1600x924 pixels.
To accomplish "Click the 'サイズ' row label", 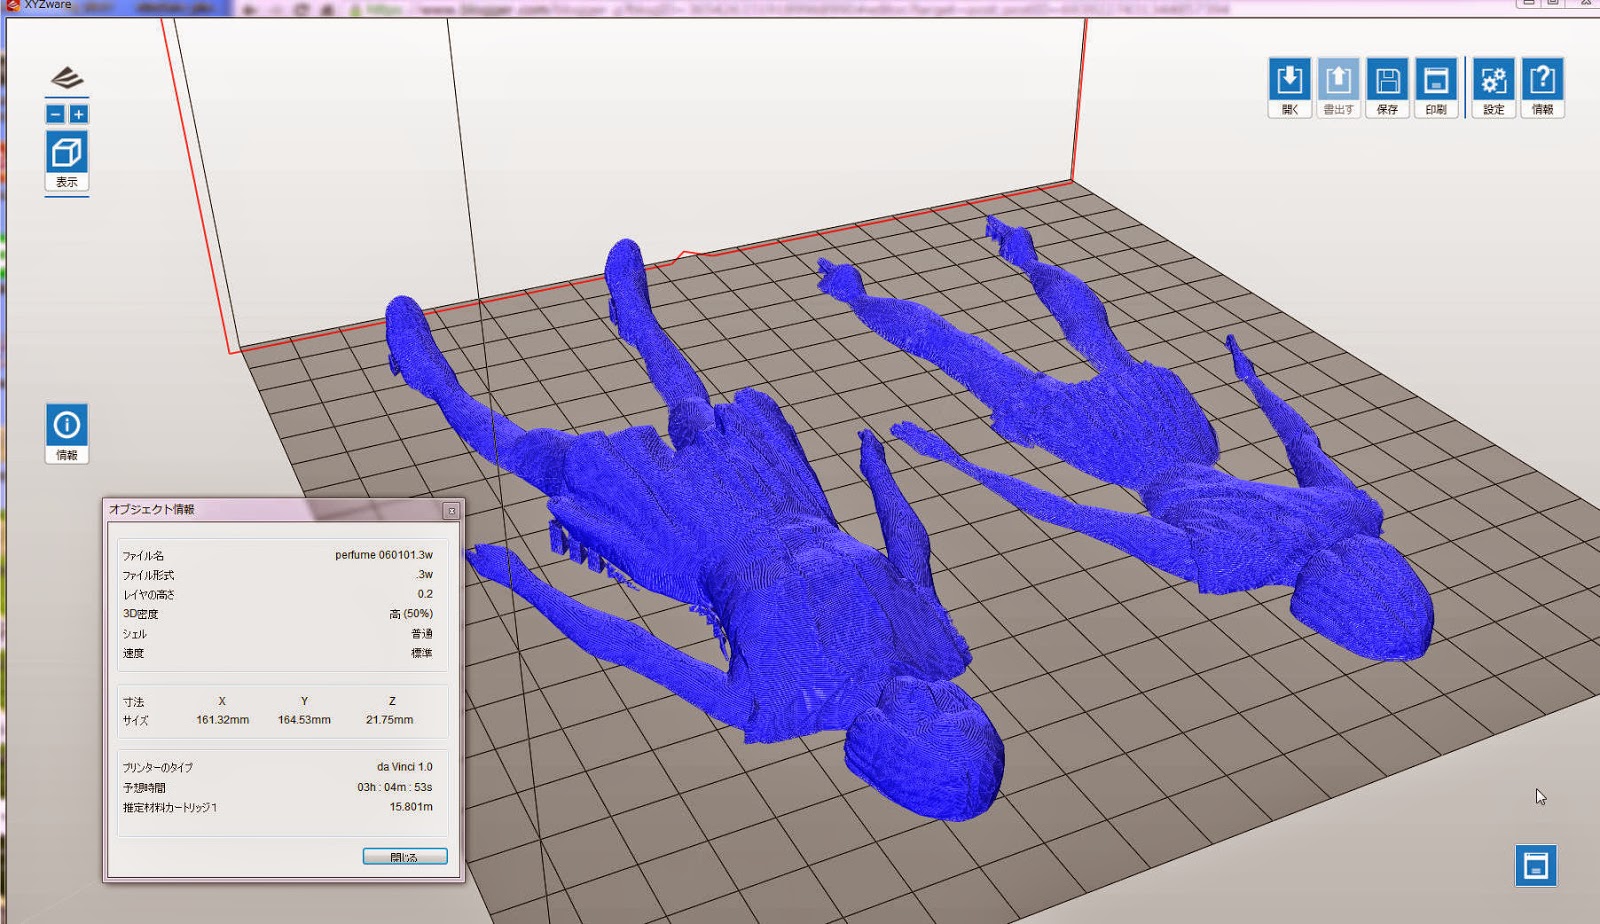I will pyautogui.click(x=136, y=720).
